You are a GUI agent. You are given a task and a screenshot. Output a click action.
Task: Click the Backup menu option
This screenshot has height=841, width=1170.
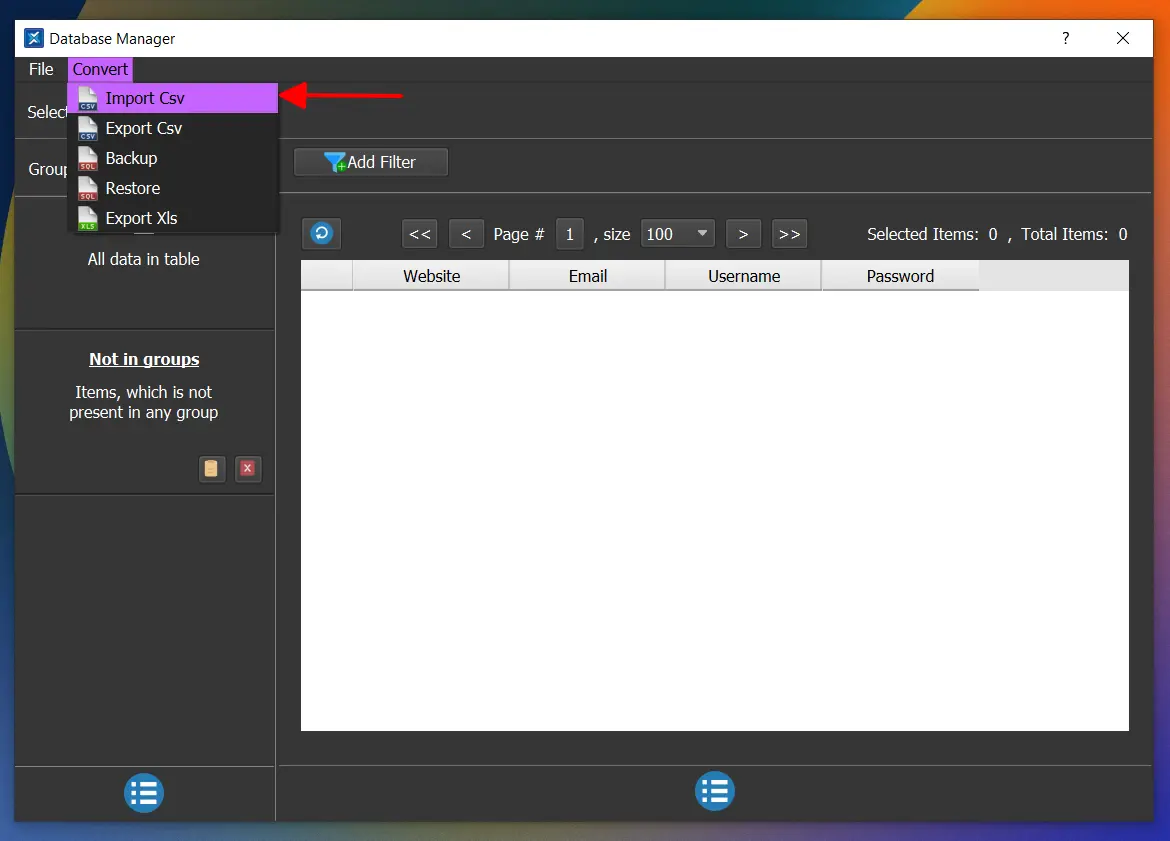pyautogui.click(x=172, y=158)
